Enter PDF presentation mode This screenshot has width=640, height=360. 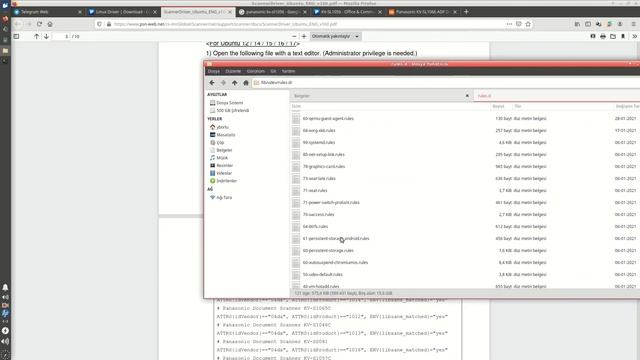tap(593, 36)
